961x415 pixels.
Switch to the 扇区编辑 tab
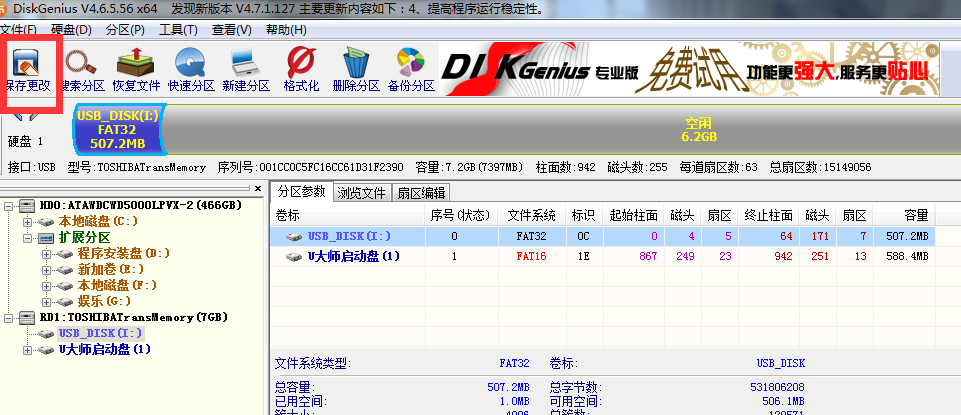[421, 193]
